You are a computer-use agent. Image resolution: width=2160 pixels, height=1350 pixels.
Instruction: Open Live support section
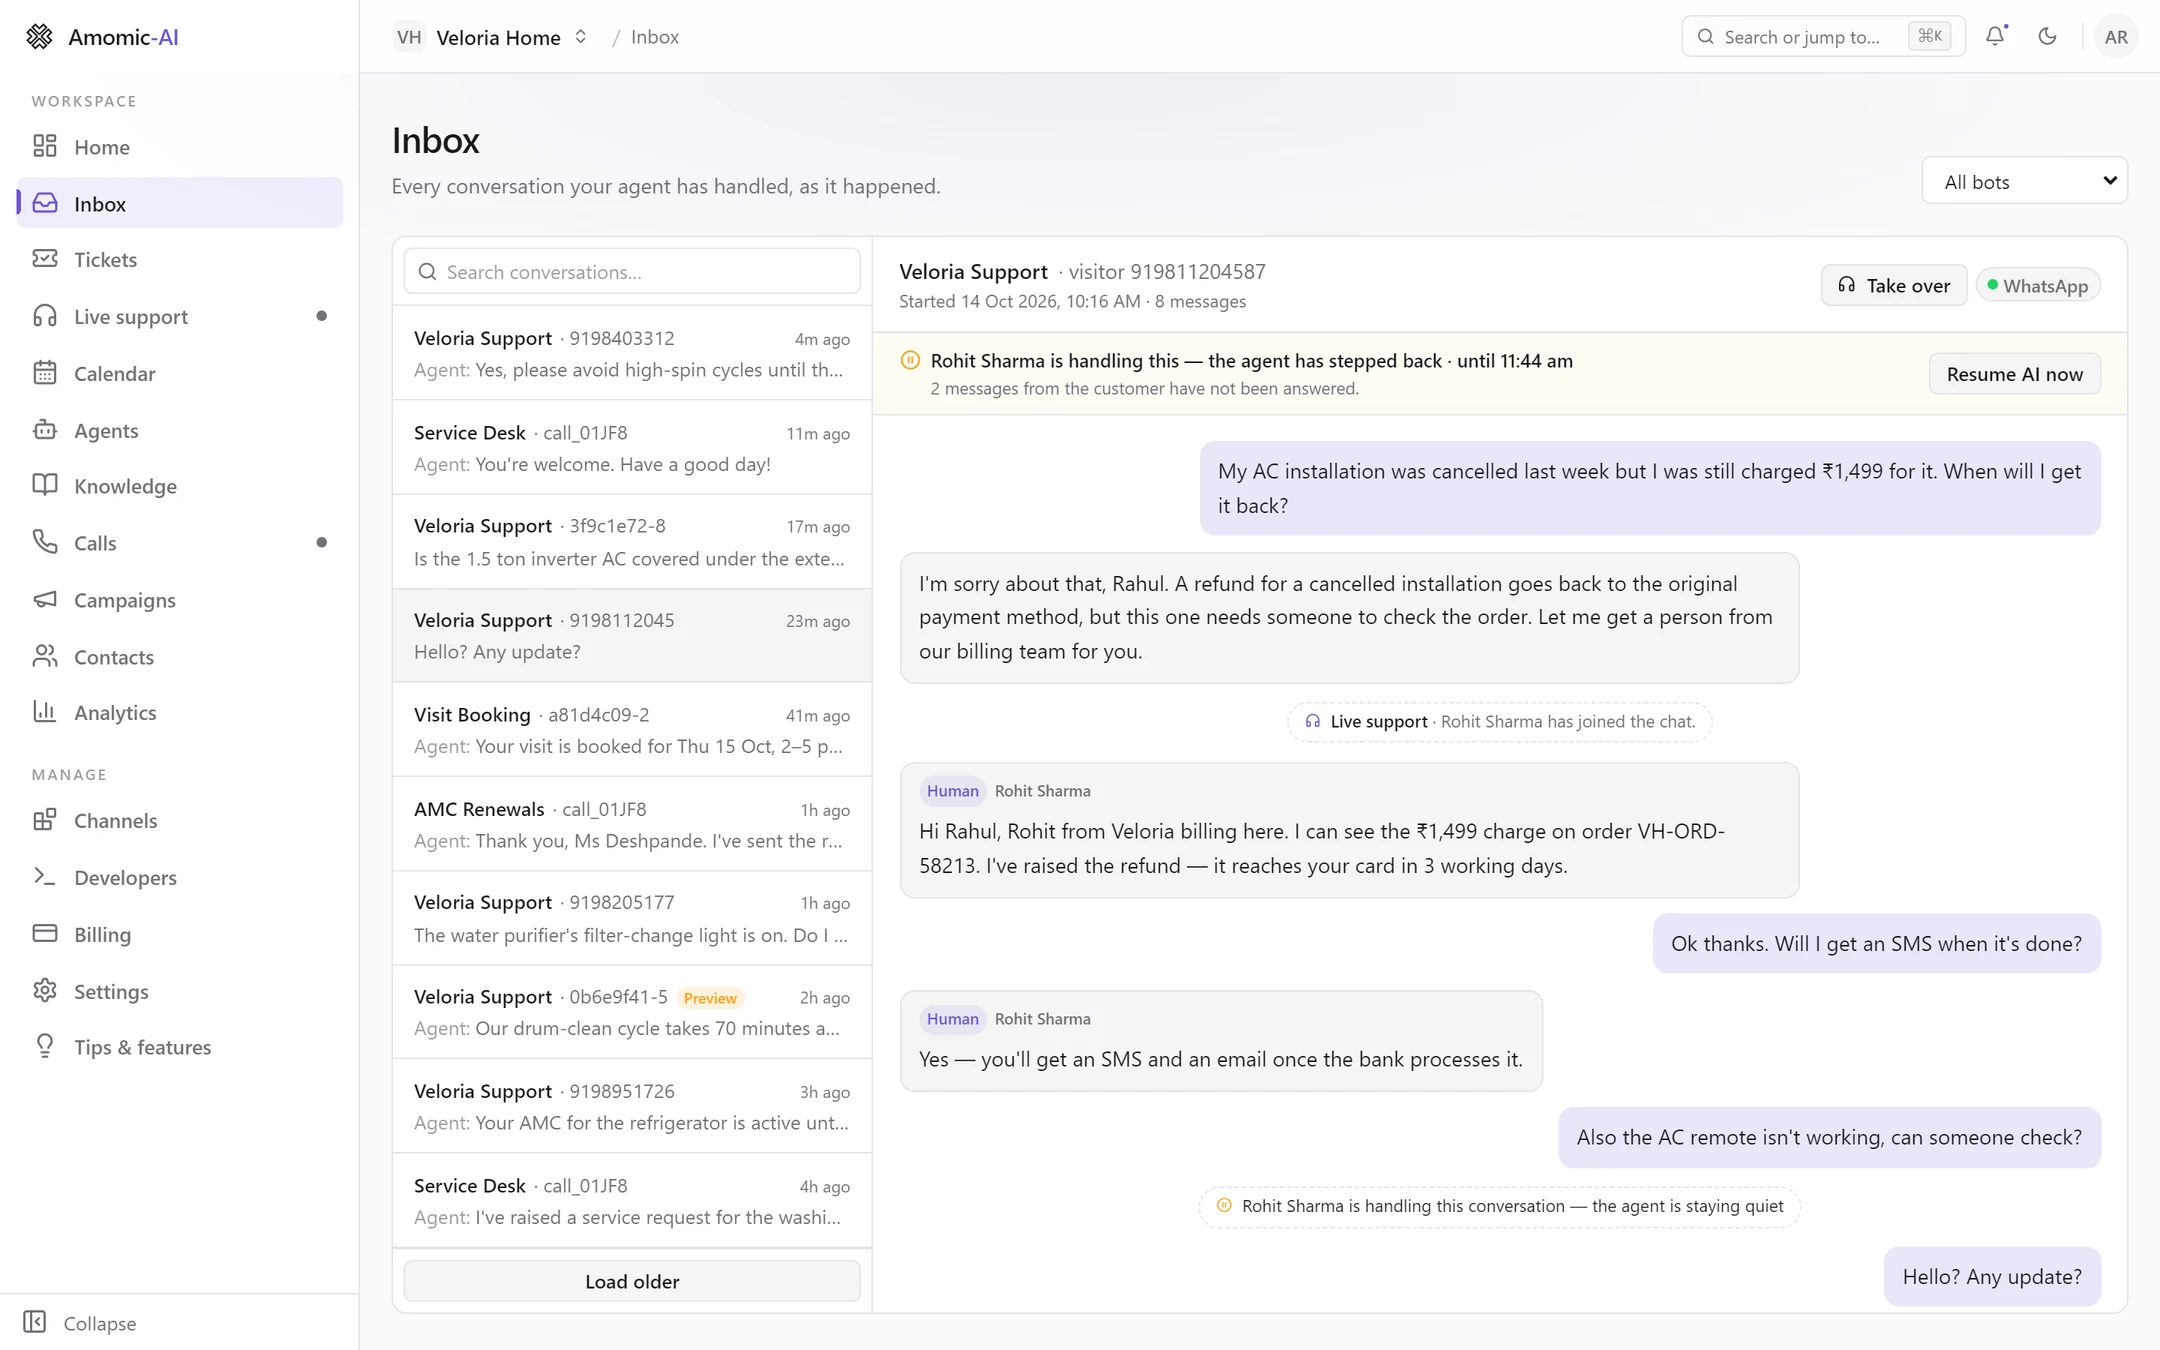click(x=180, y=316)
